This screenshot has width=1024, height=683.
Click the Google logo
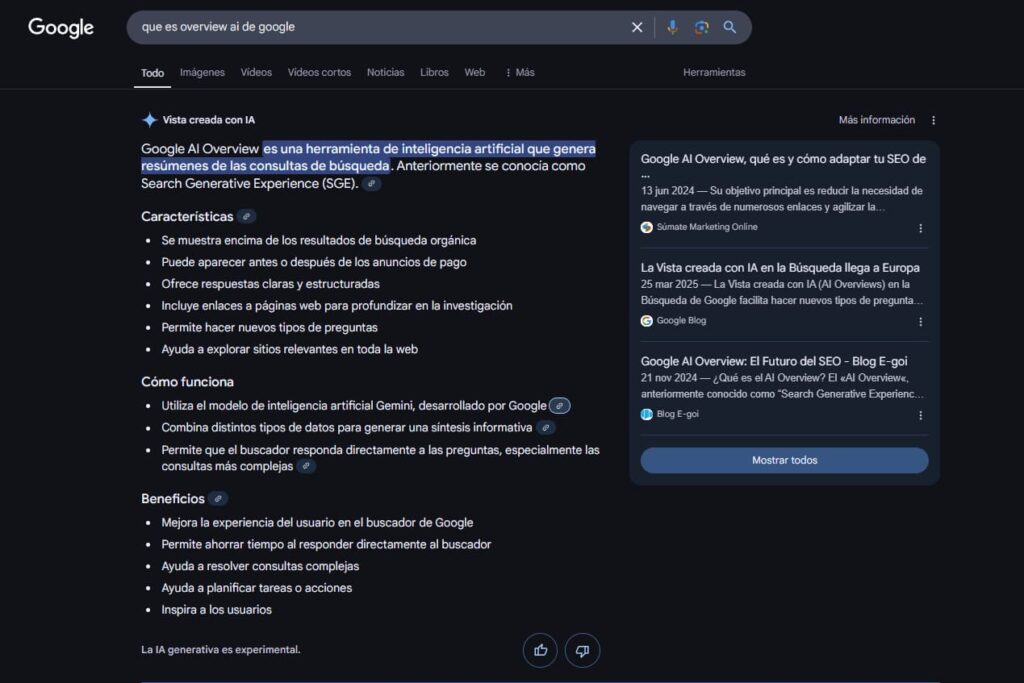coord(61,27)
